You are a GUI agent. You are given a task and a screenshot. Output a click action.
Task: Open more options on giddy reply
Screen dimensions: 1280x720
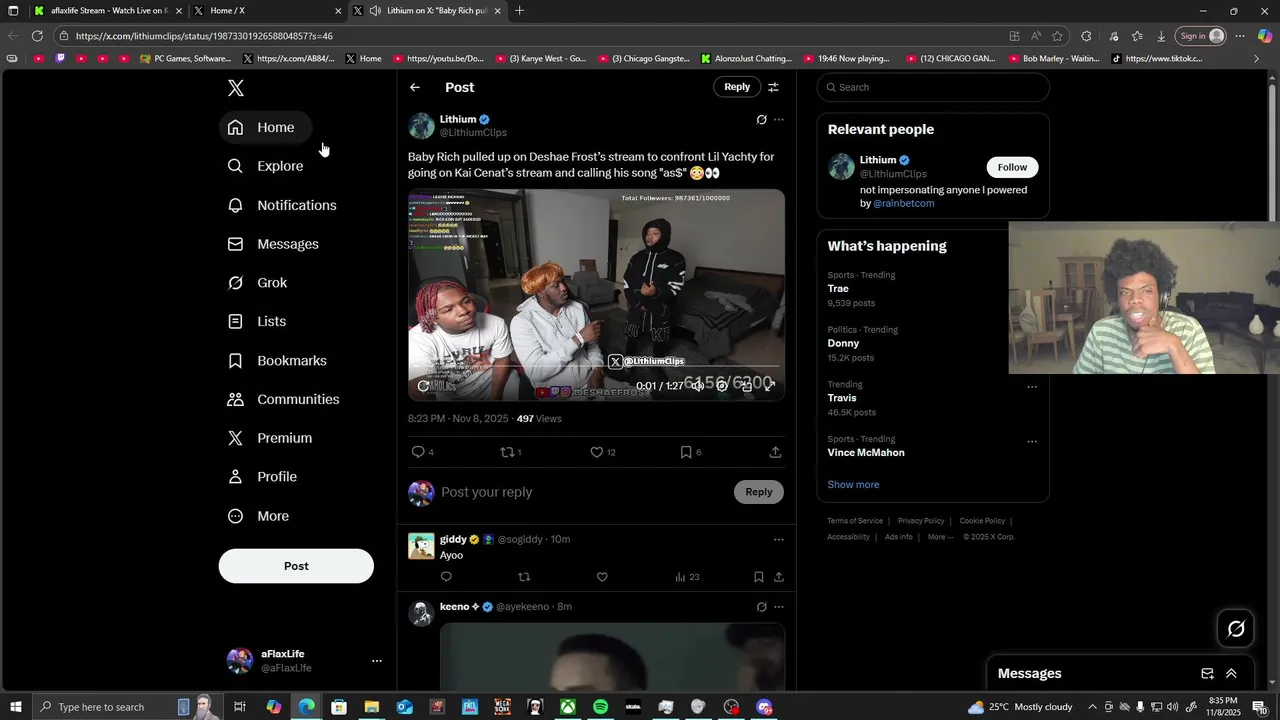click(779, 540)
